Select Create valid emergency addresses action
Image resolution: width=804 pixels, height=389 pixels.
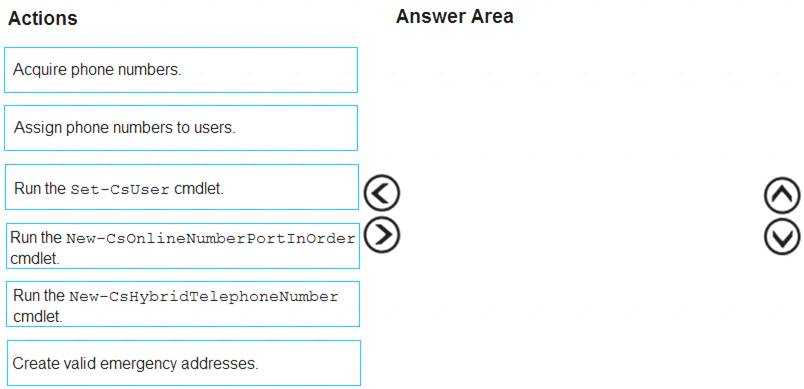click(184, 363)
